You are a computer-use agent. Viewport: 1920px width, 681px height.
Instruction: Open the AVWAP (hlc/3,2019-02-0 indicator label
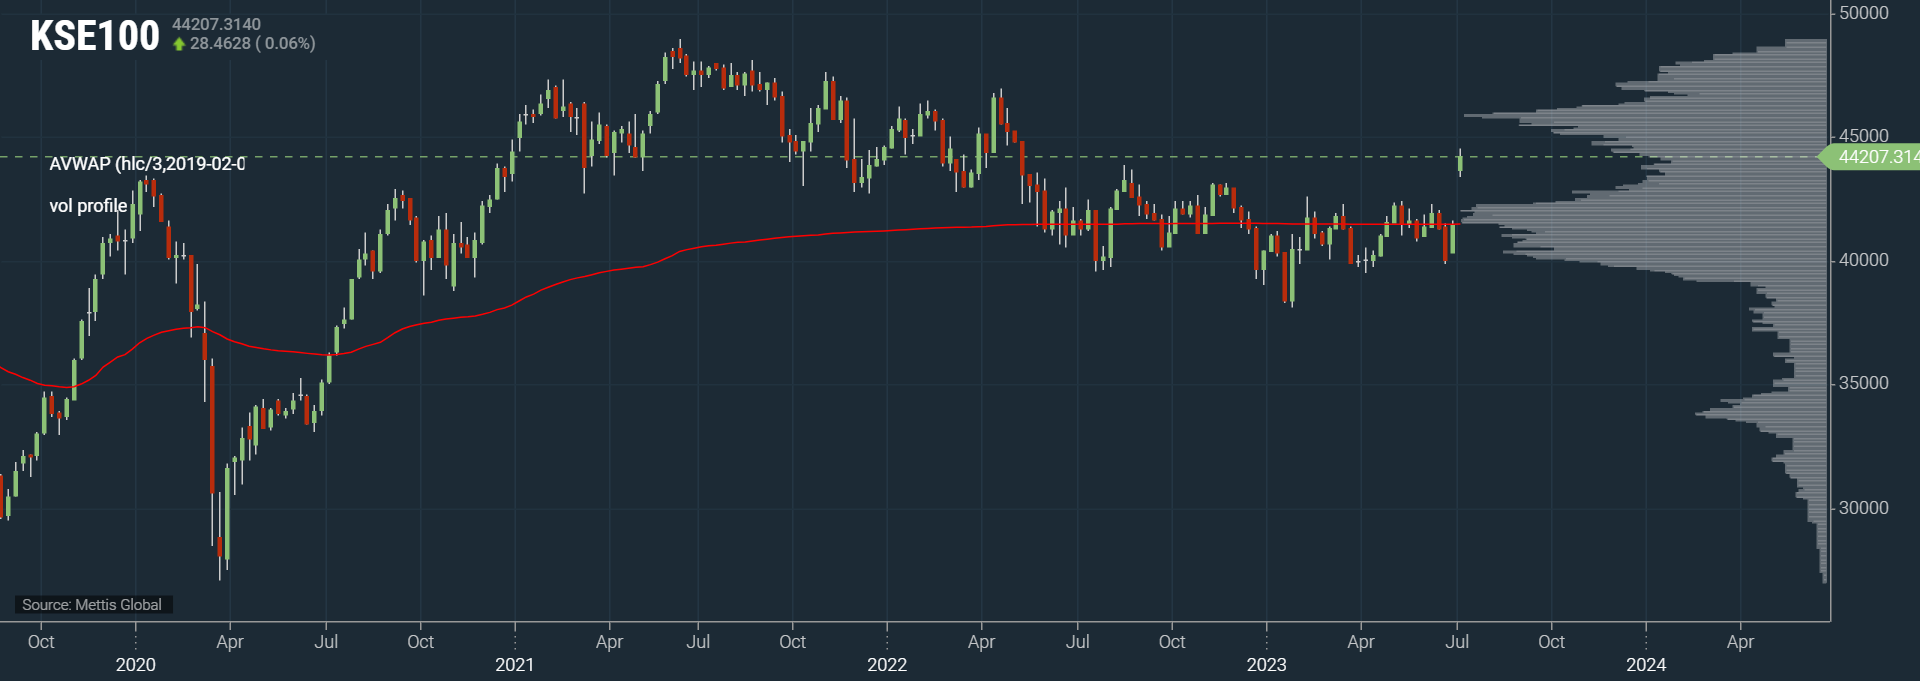[147, 164]
